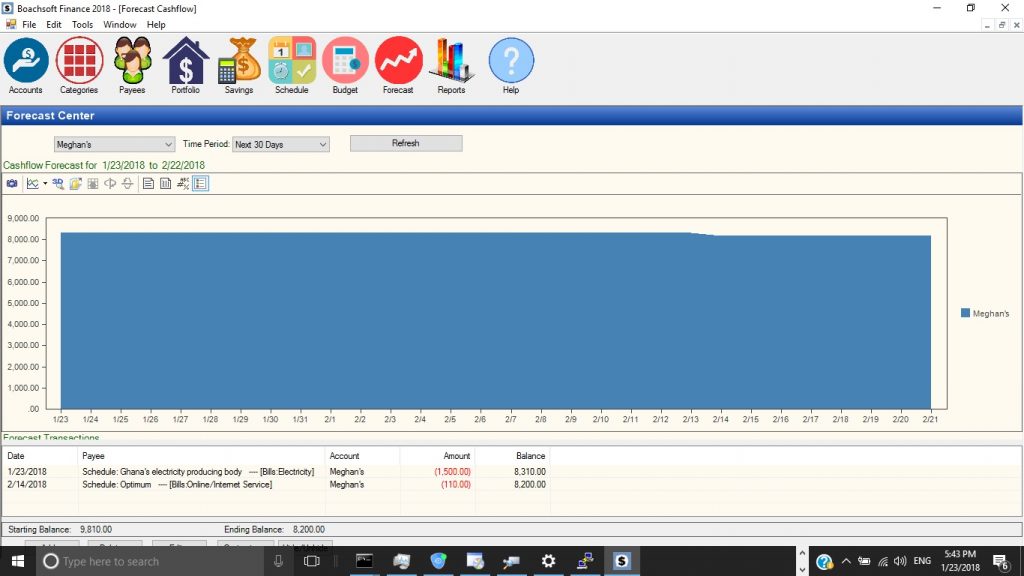Screen dimensions: 1024x576
Task: Click the blue cashflow area chart
Action: point(496,321)
